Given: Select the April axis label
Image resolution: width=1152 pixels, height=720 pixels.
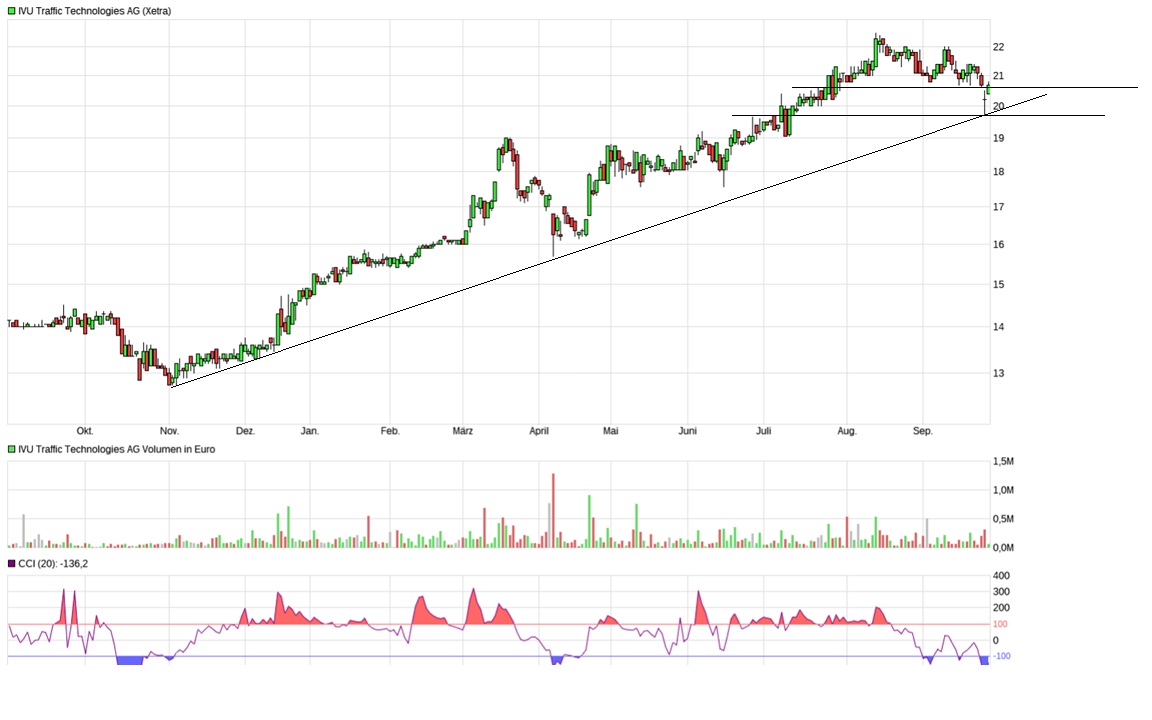Looking at the screenshot, I should point(538,431).
